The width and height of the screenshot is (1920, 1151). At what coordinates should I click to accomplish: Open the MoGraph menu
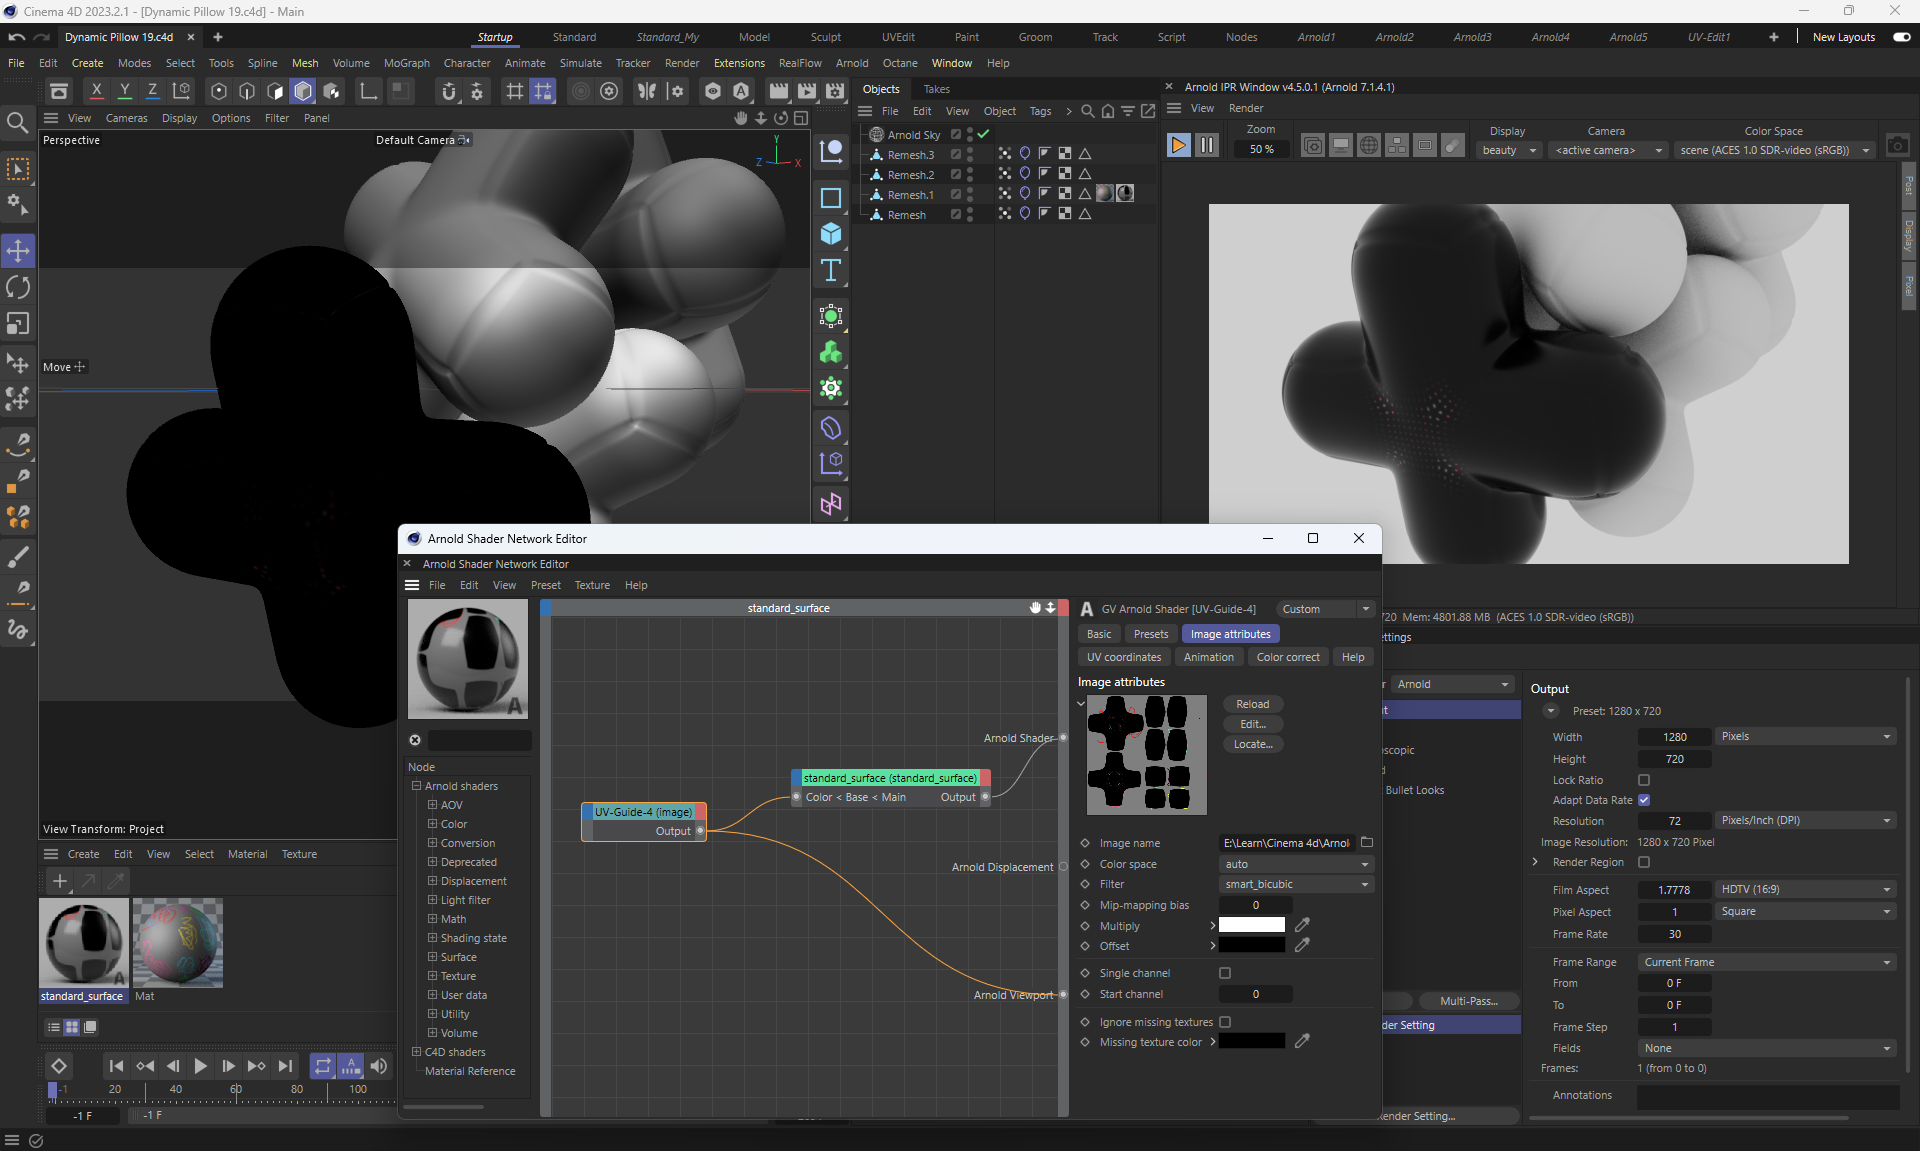click(406, 63)
